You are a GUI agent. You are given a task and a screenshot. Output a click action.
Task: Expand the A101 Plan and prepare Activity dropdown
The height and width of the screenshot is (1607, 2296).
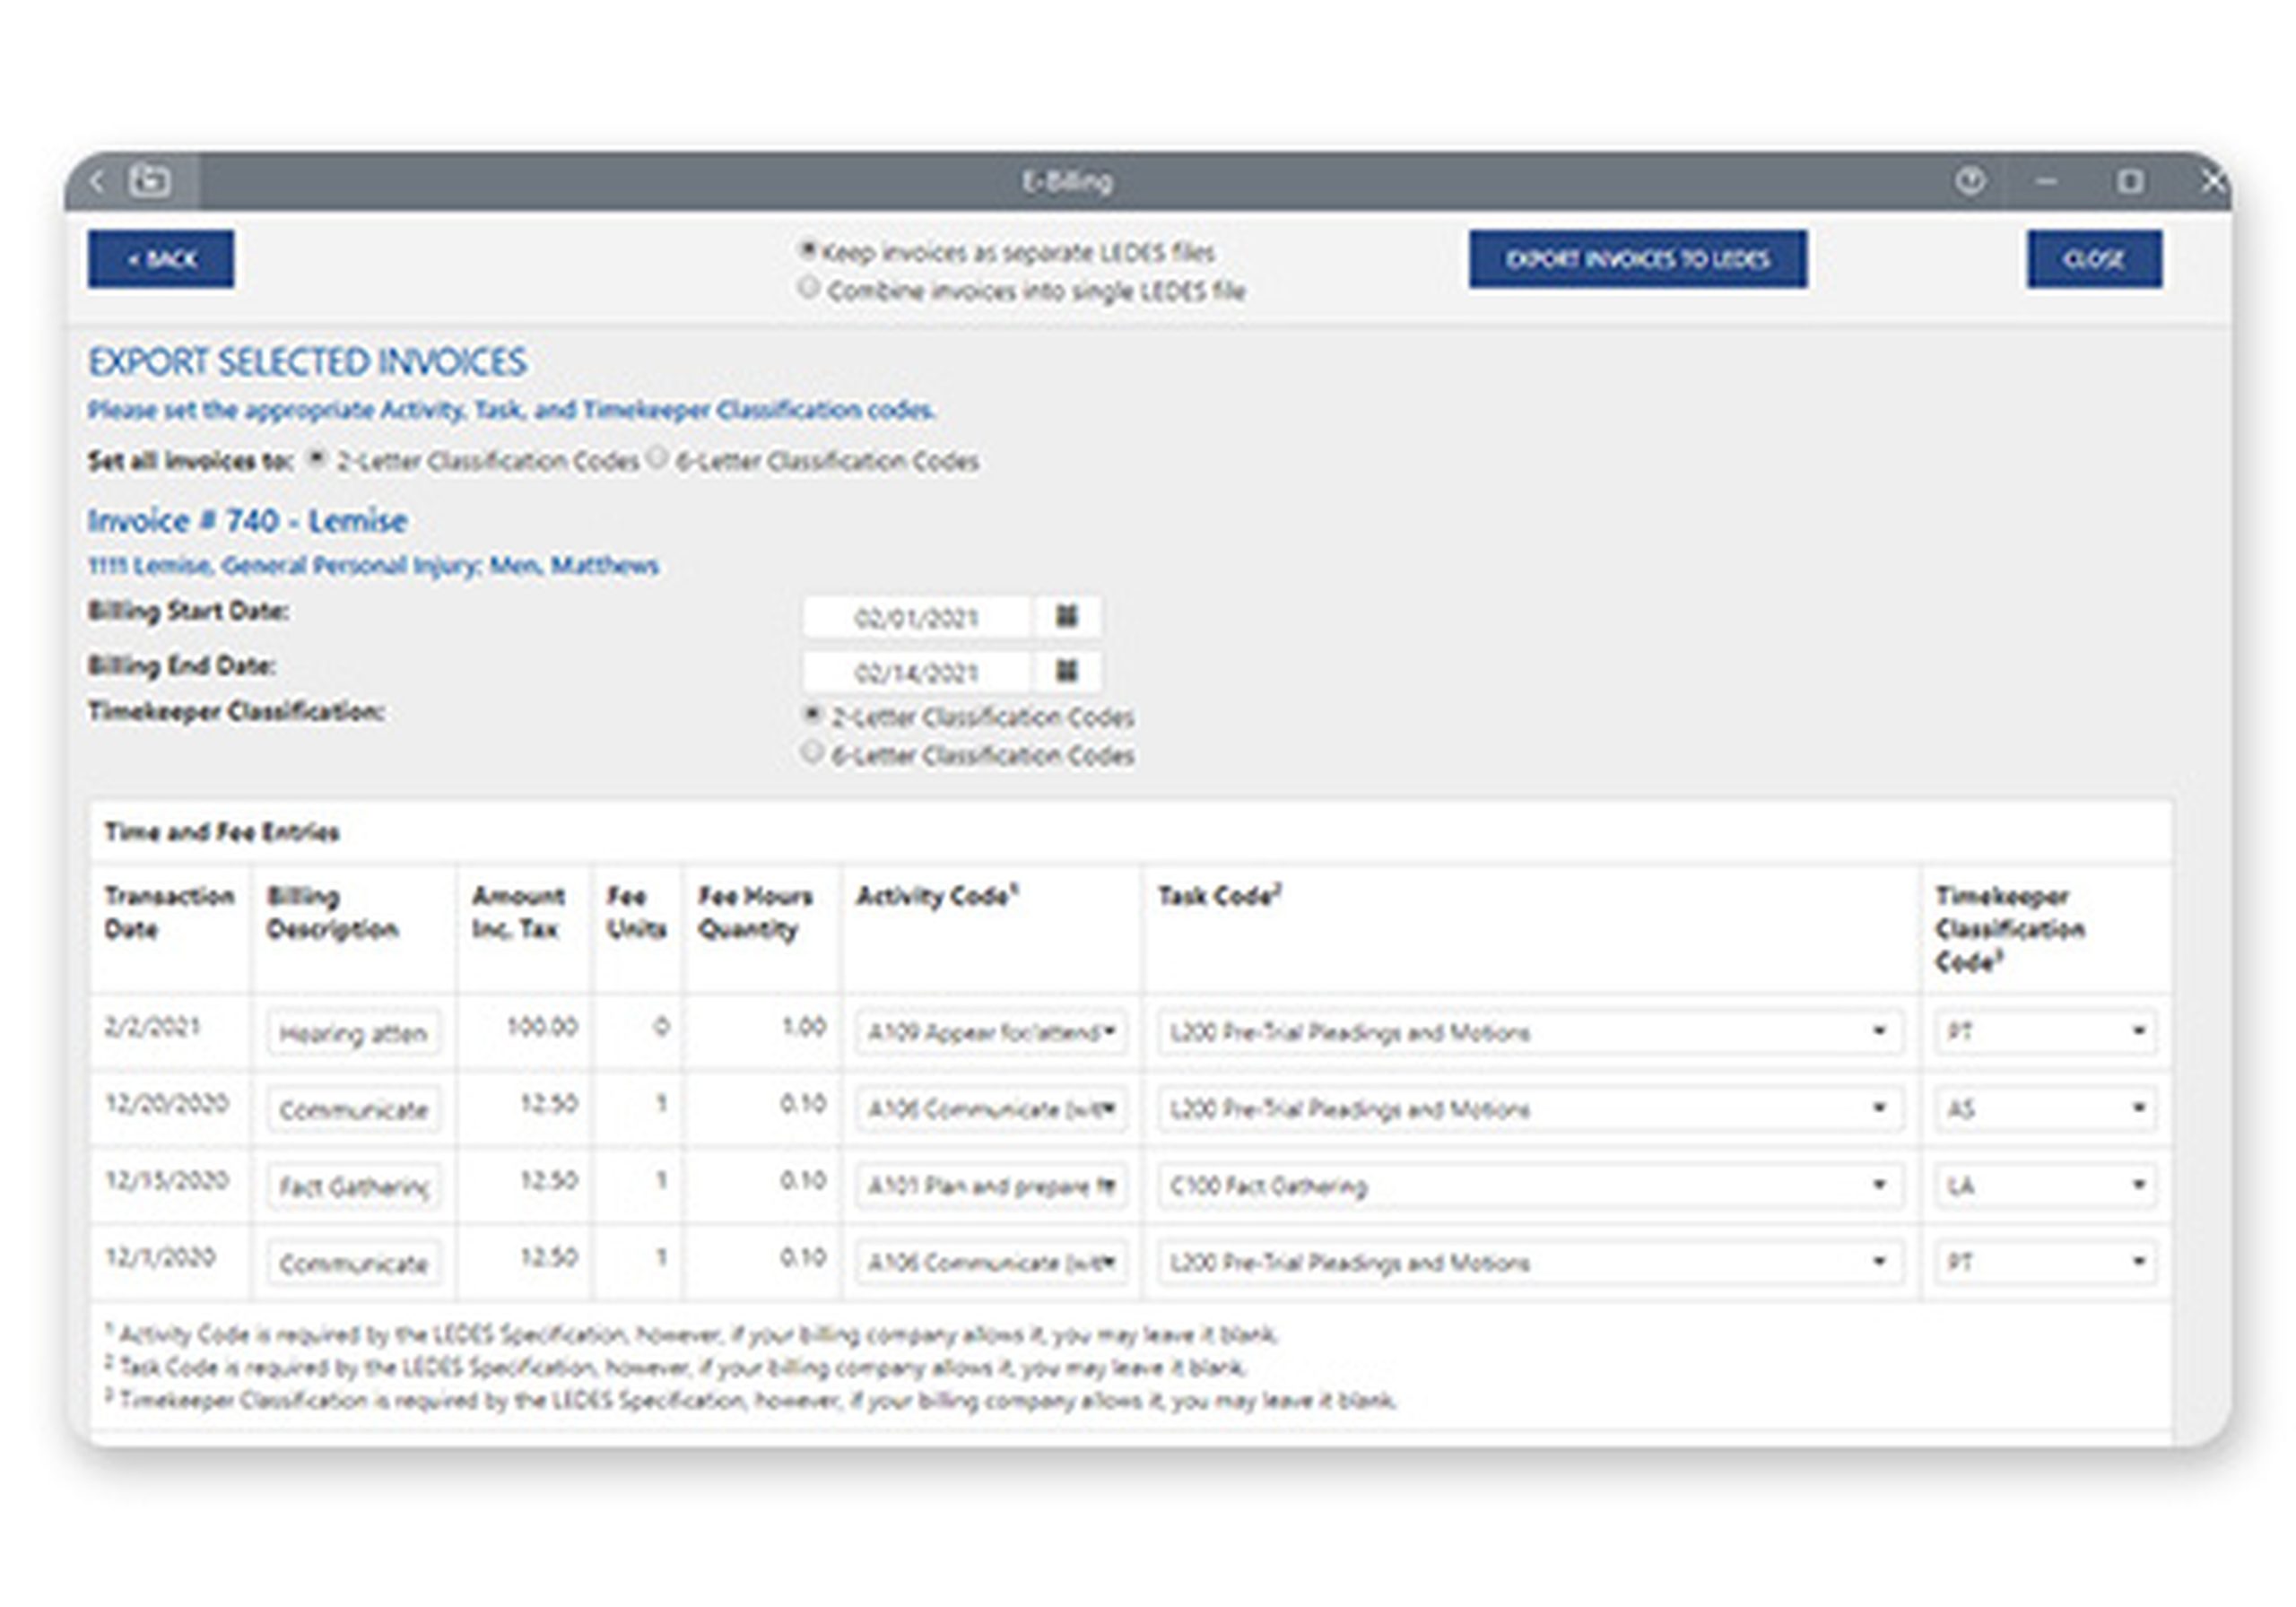click(x=1110, y=1186)
